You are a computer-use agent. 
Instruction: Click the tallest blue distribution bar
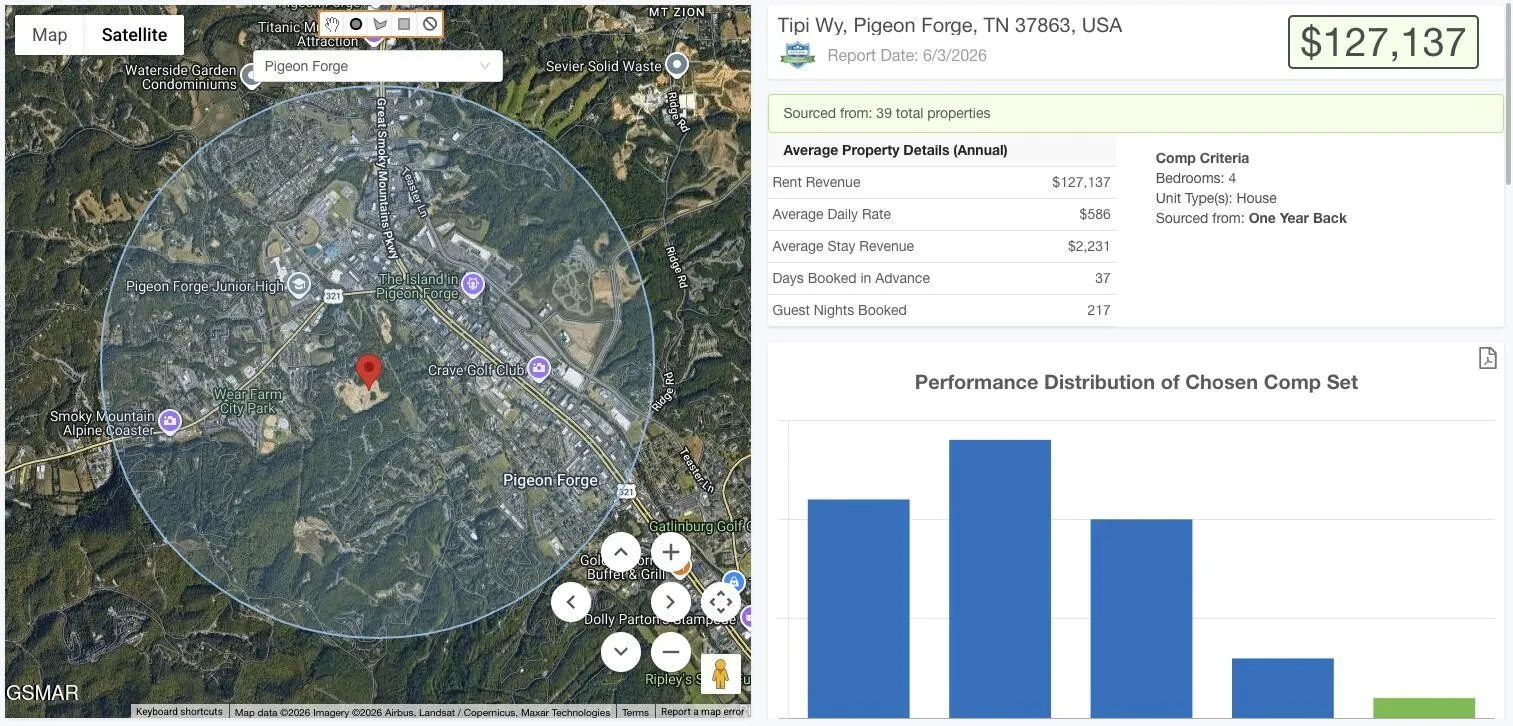click(1000, 579)
